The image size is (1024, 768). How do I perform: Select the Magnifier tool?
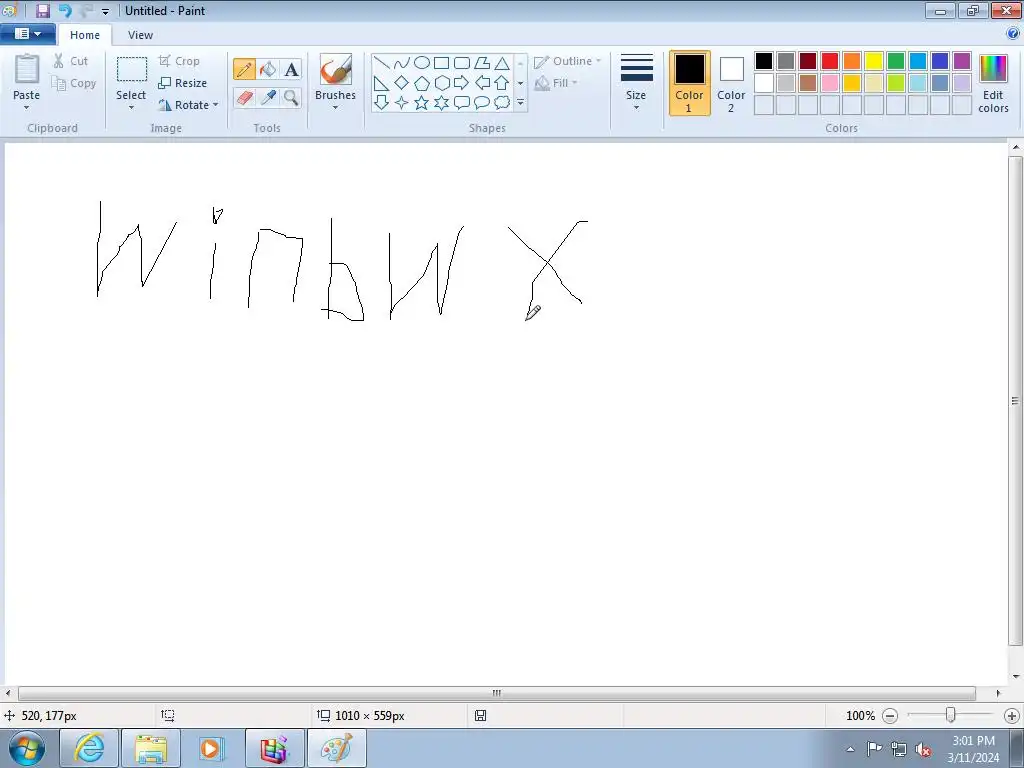pos(291,98)
